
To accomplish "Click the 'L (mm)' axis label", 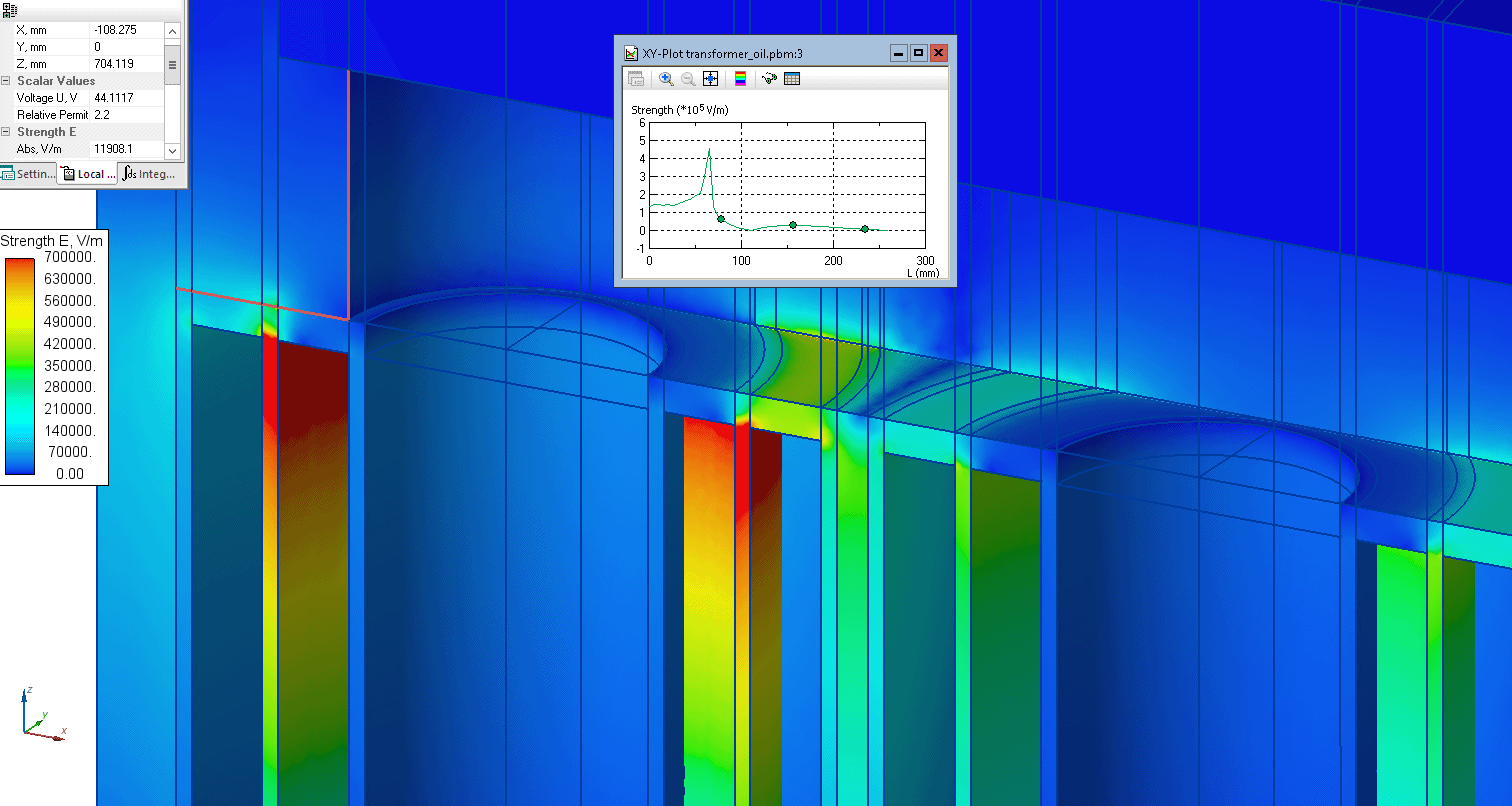I will point(924,272).
